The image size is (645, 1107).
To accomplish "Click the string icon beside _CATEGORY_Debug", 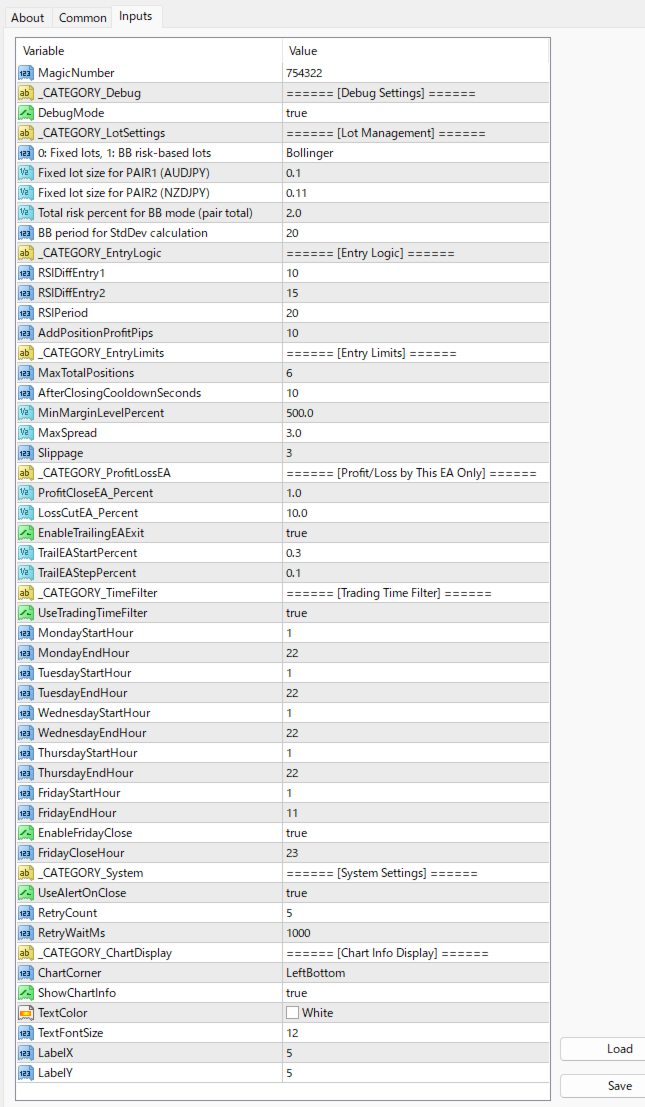I will tap(26, 93).
